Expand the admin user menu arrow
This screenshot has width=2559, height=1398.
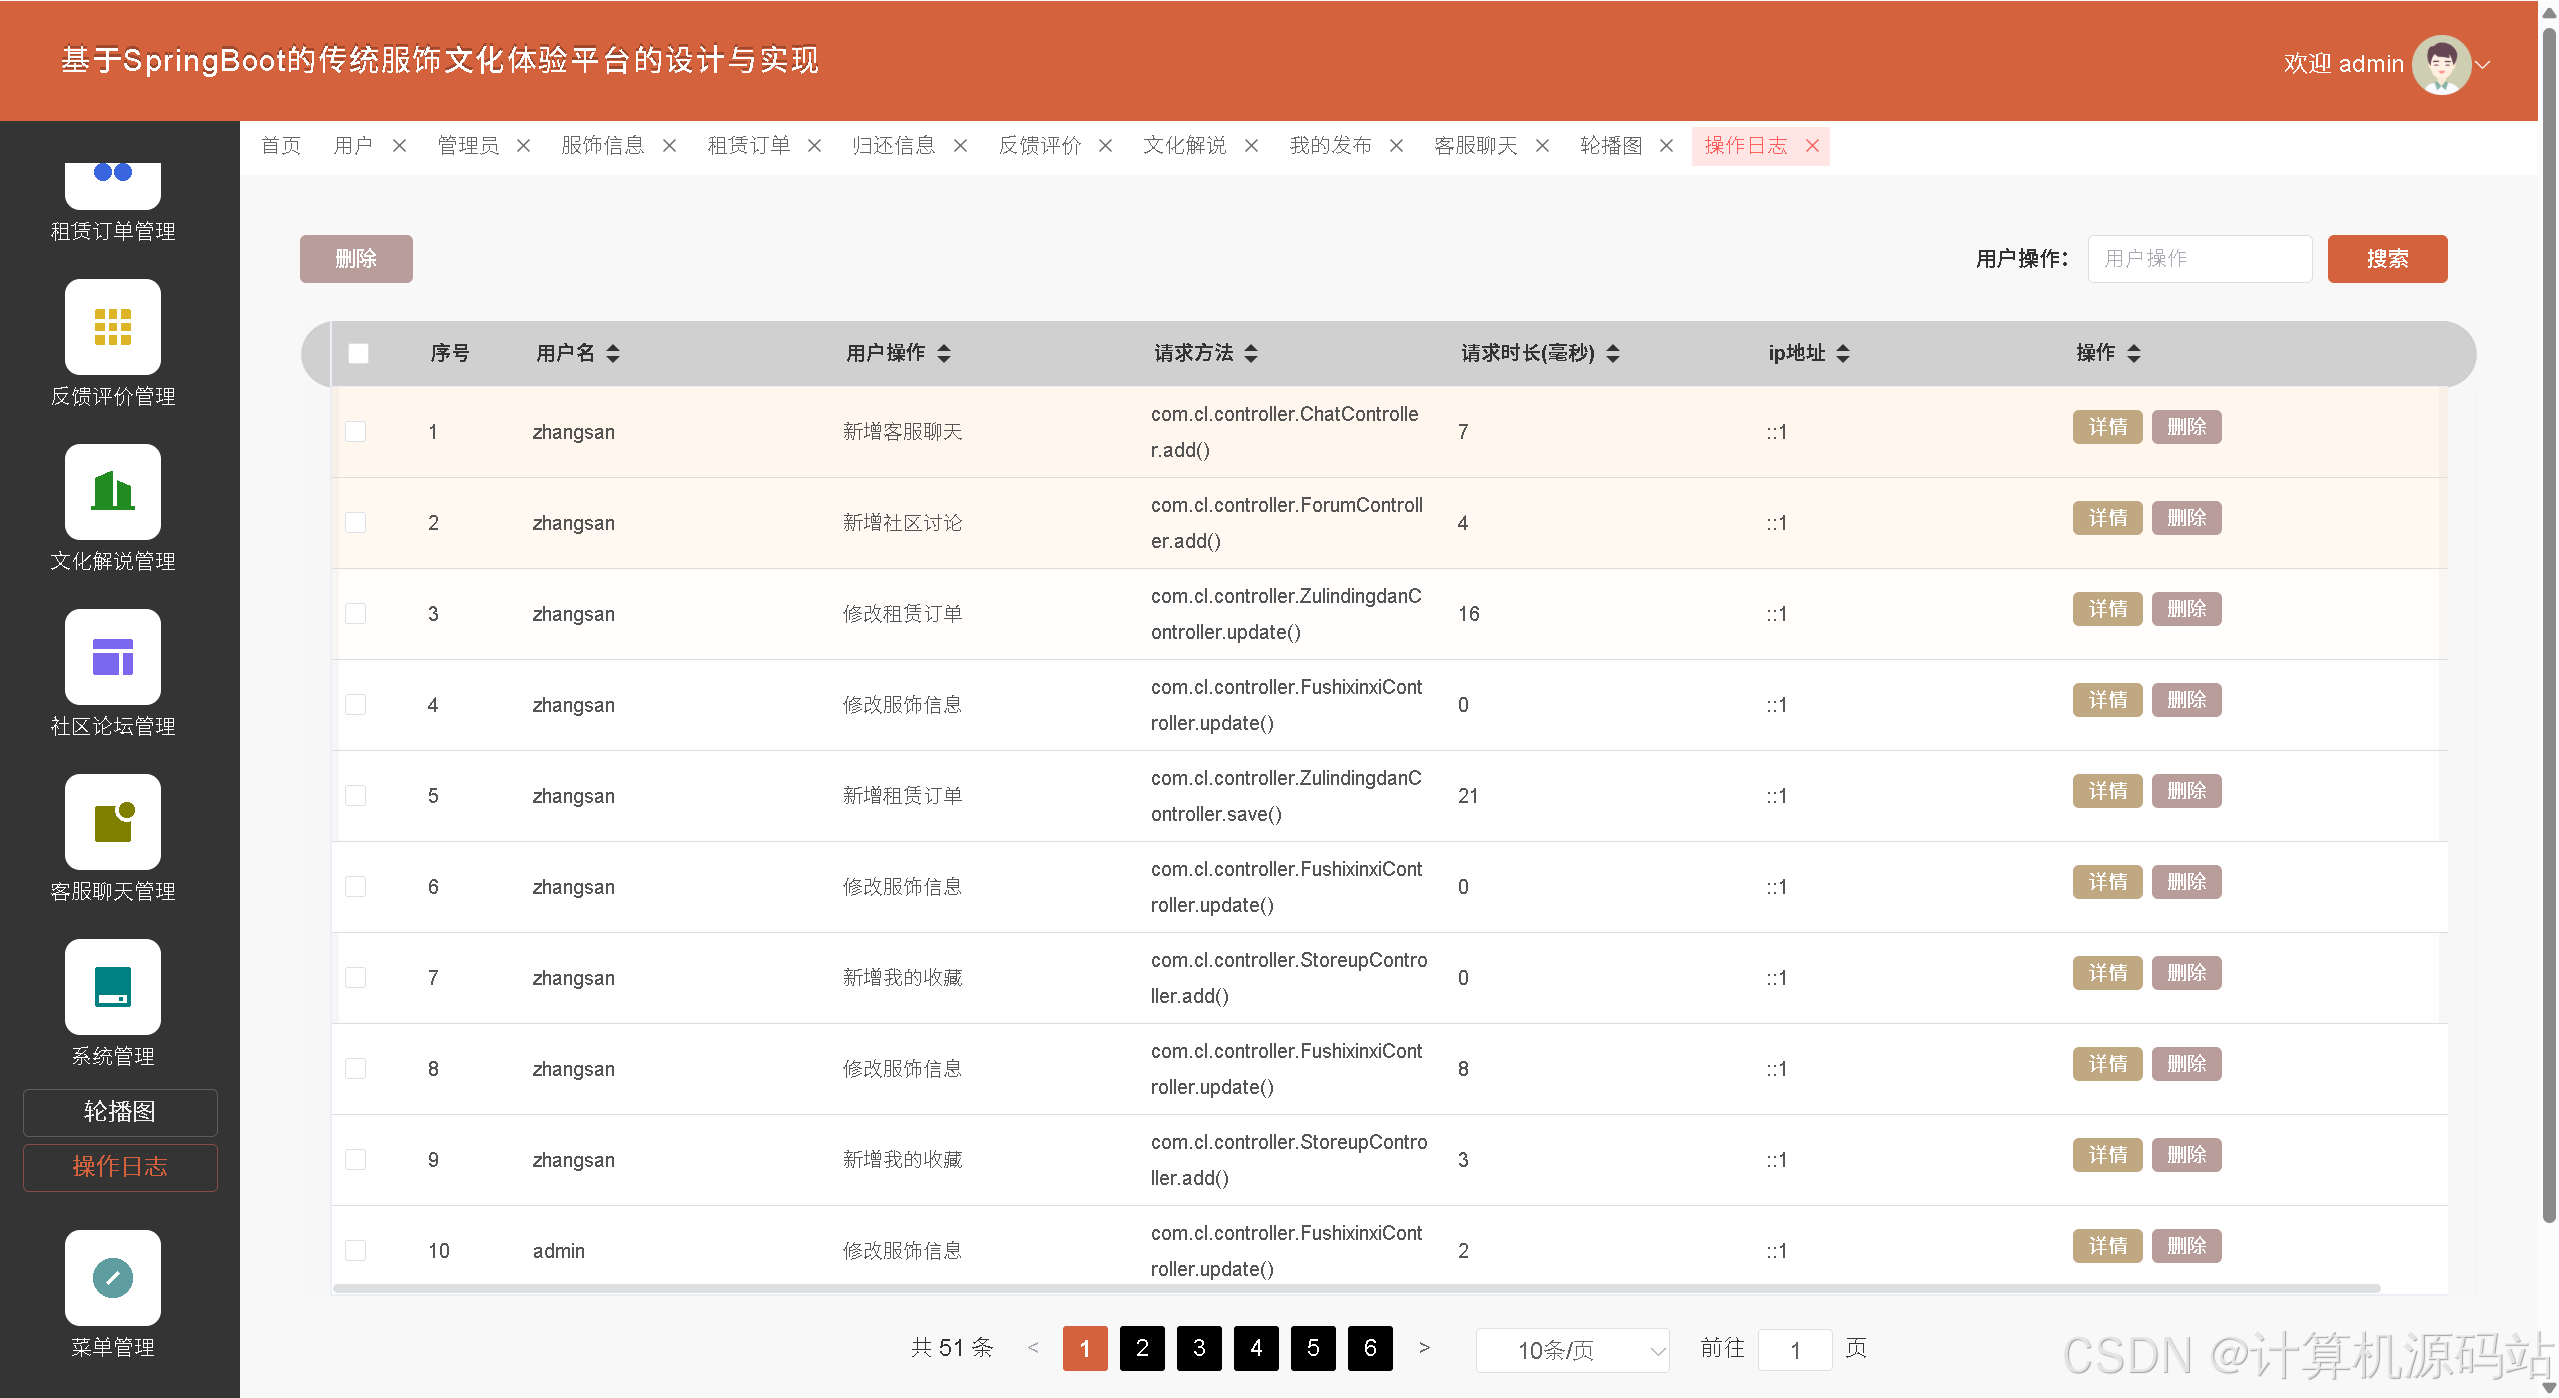pyautogui.click(x=2483, y=64)
